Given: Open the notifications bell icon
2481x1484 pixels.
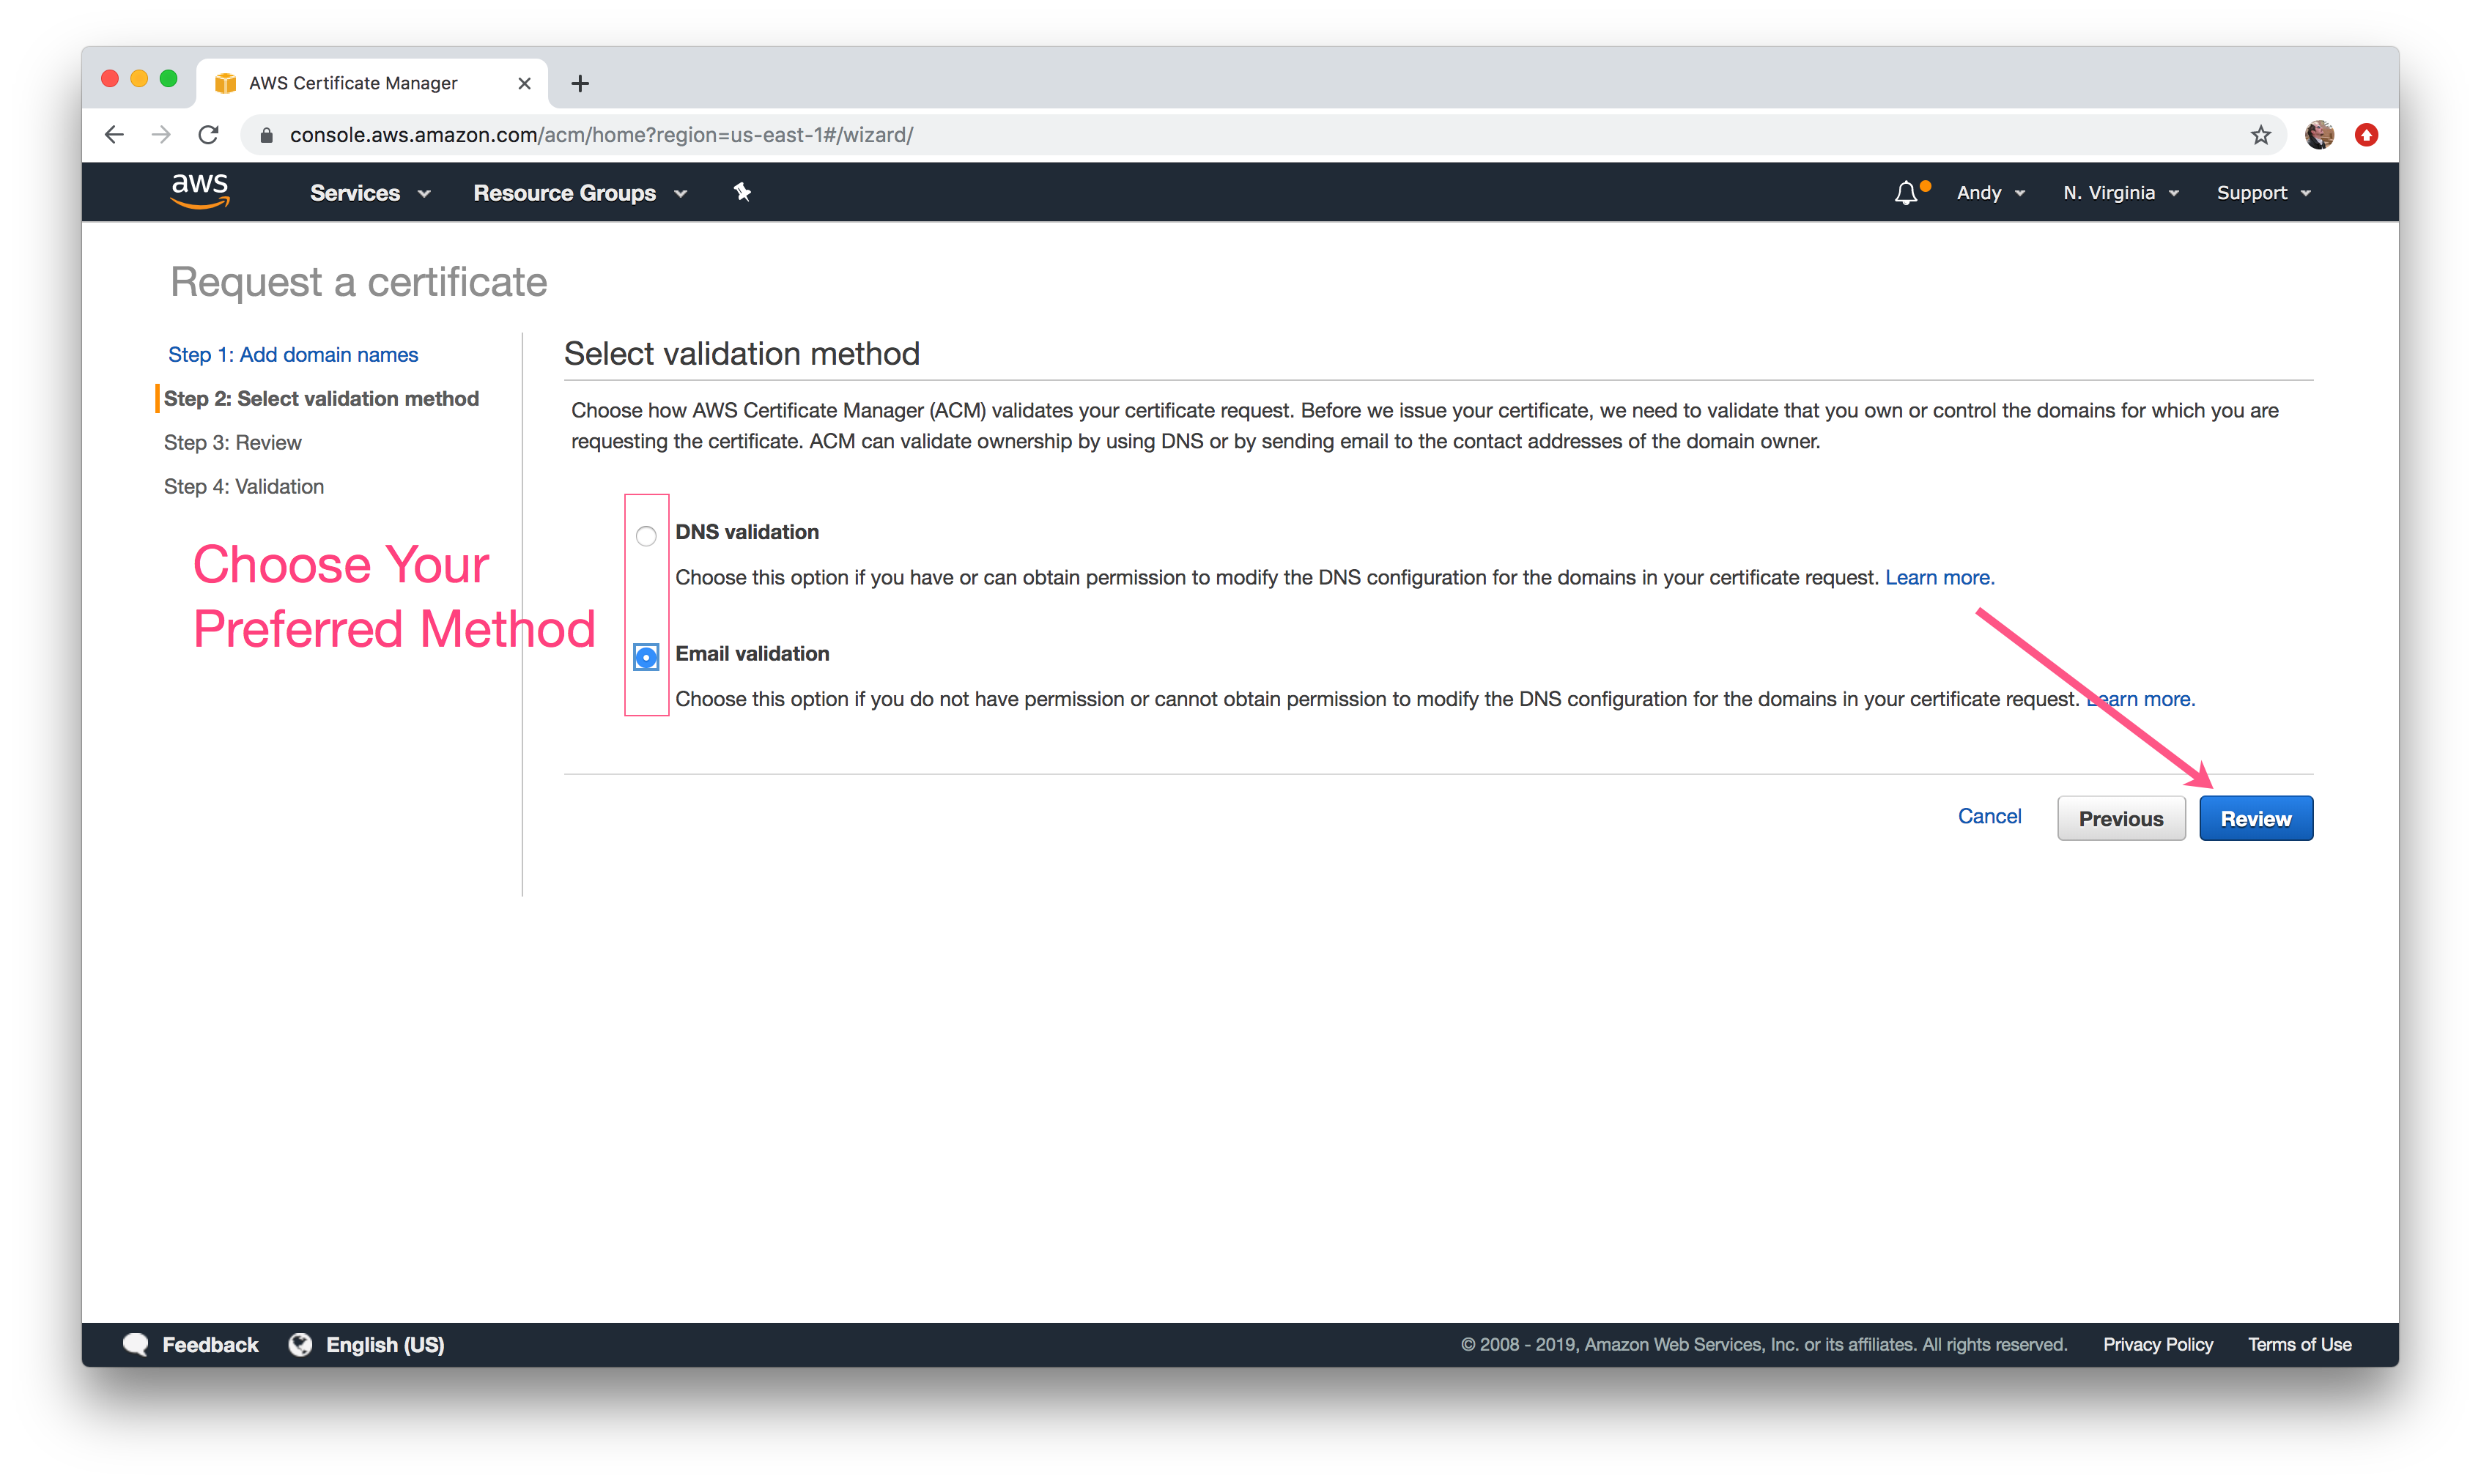Looking at the screenshot, I should [x=1906, y=193].
